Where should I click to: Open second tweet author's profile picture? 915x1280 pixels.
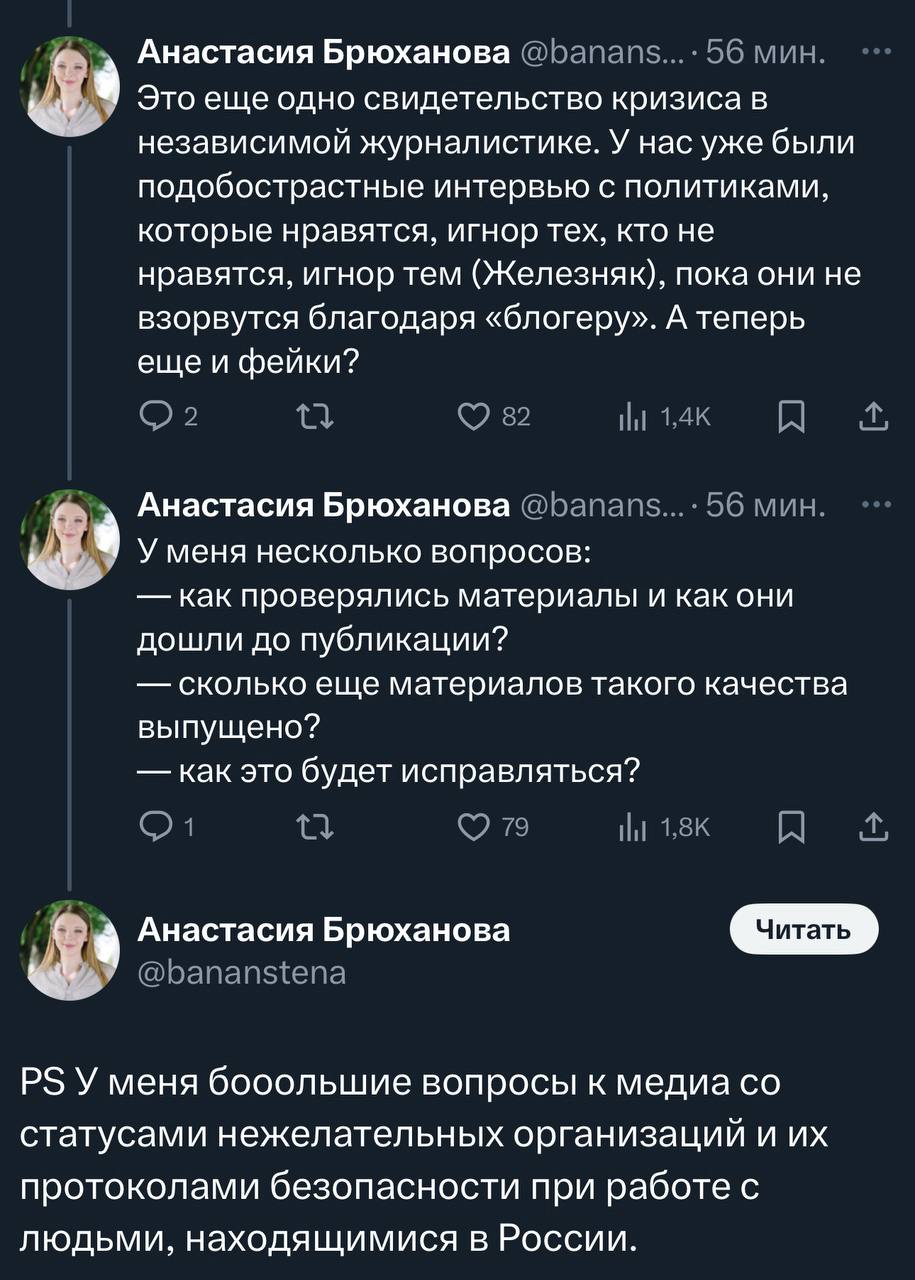click(x=71, y=540)
